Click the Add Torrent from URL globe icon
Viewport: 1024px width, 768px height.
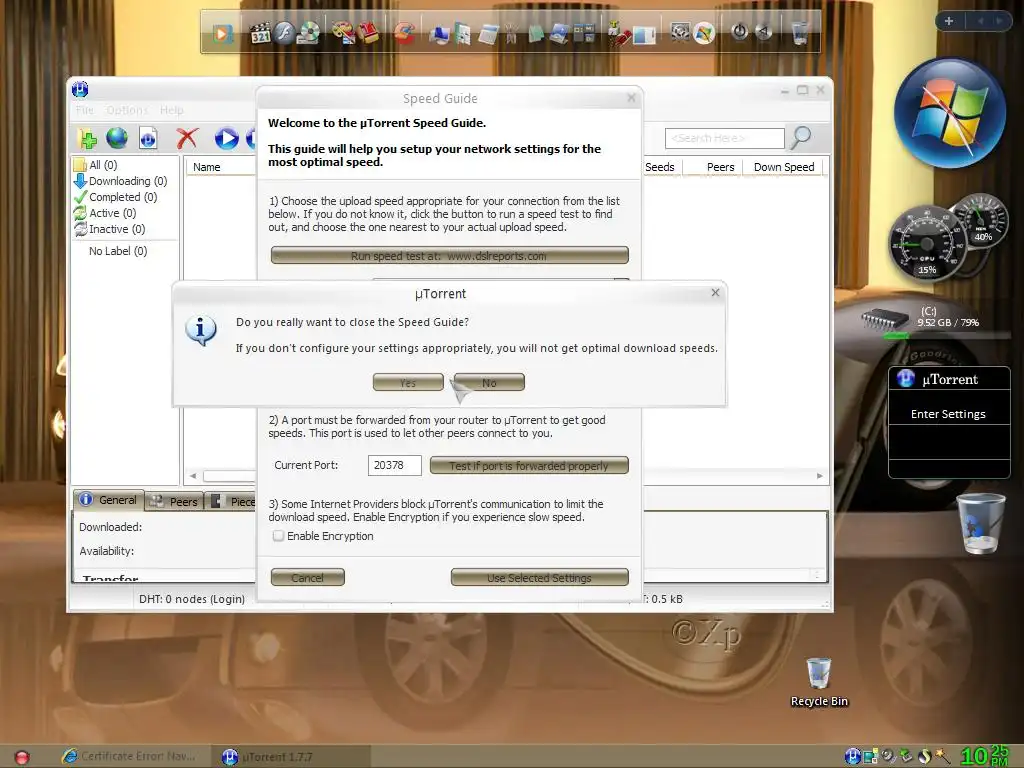tap(117, 138)
